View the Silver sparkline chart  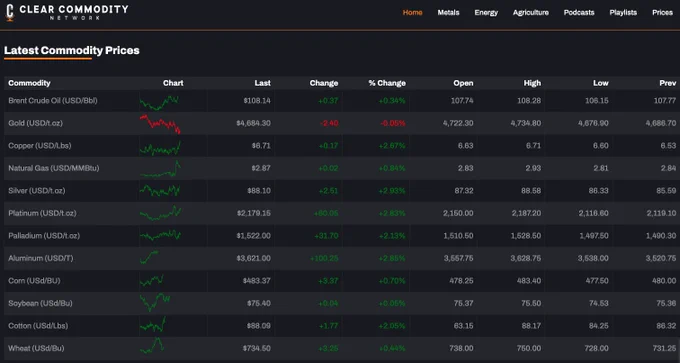point(160,190)
